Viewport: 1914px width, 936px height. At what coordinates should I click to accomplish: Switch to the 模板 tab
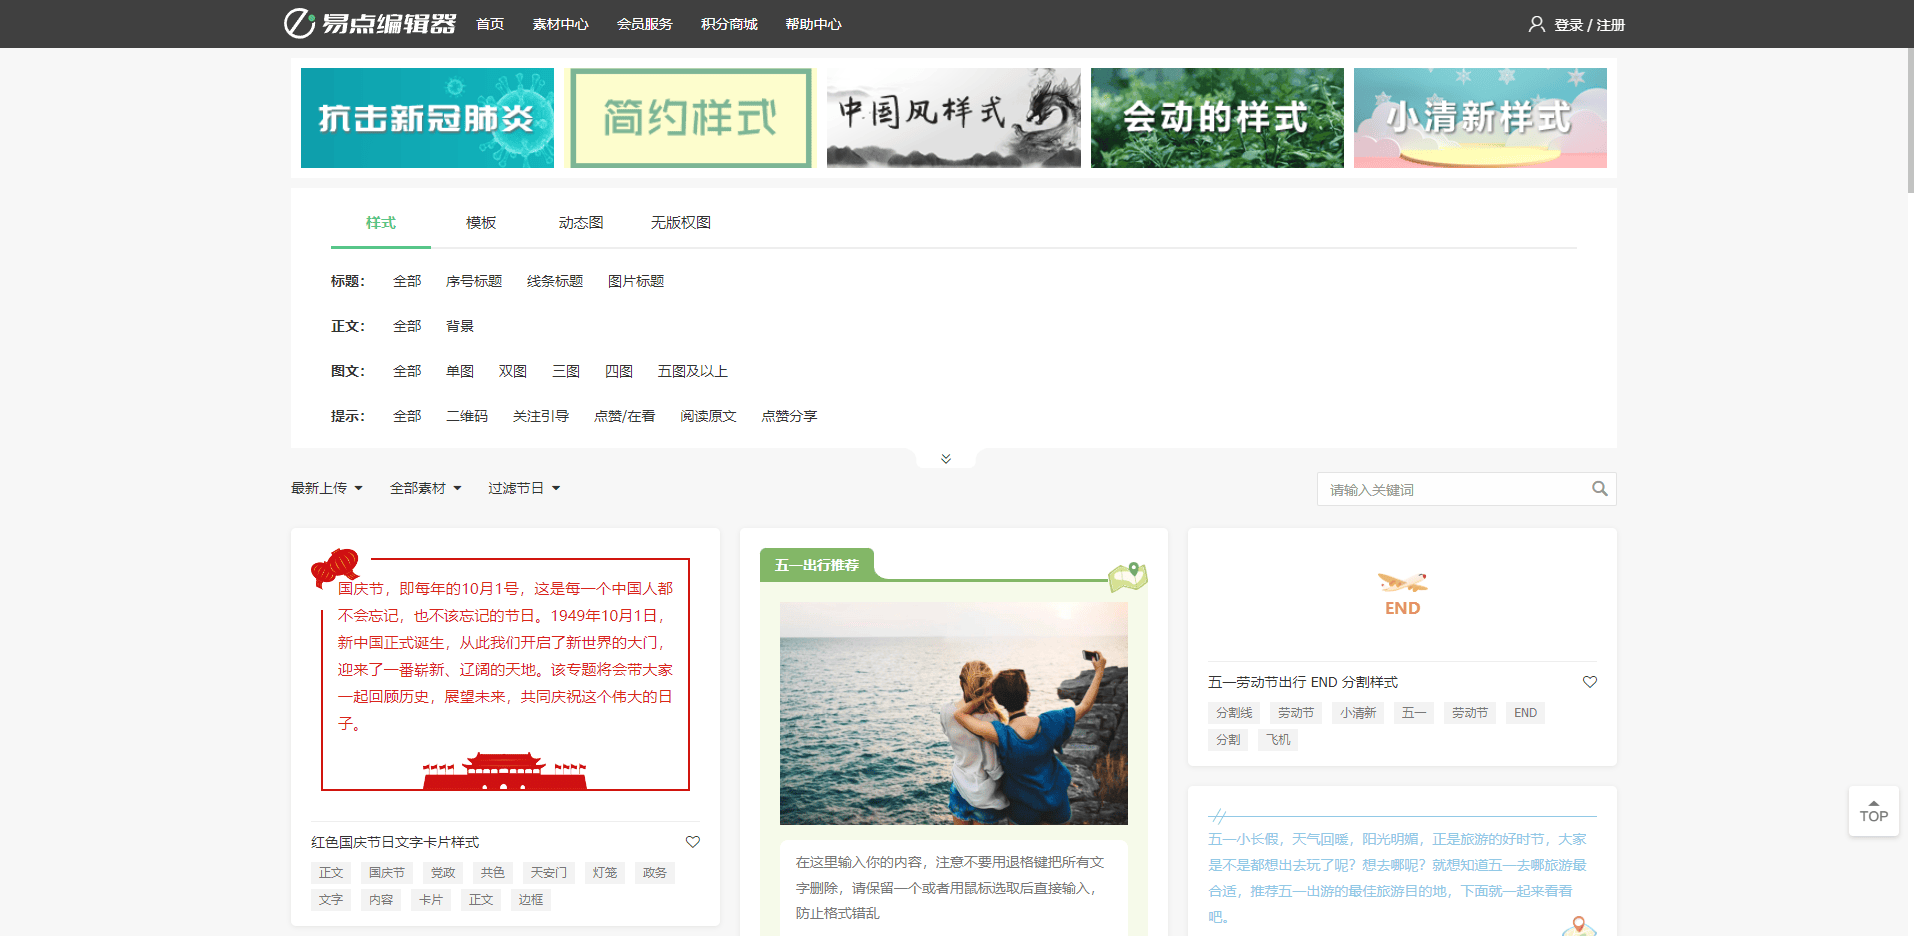click(x=480, y=222)
